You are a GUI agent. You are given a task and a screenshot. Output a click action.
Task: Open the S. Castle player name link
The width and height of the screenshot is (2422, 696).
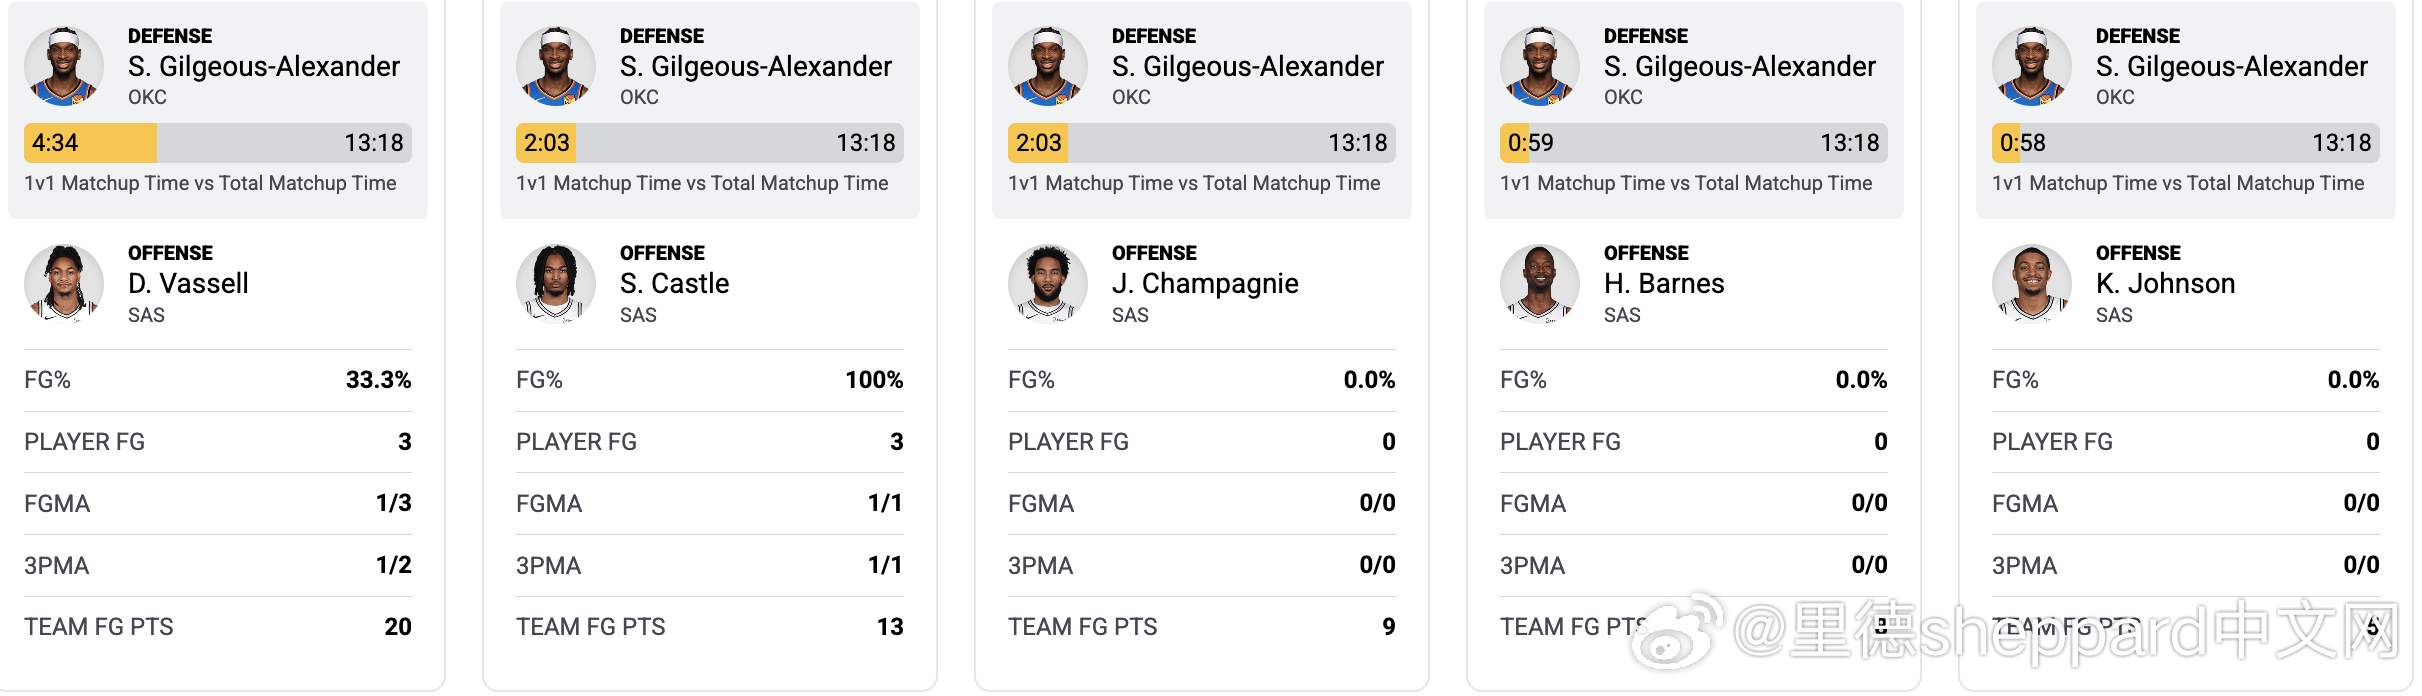pos(674,284)
